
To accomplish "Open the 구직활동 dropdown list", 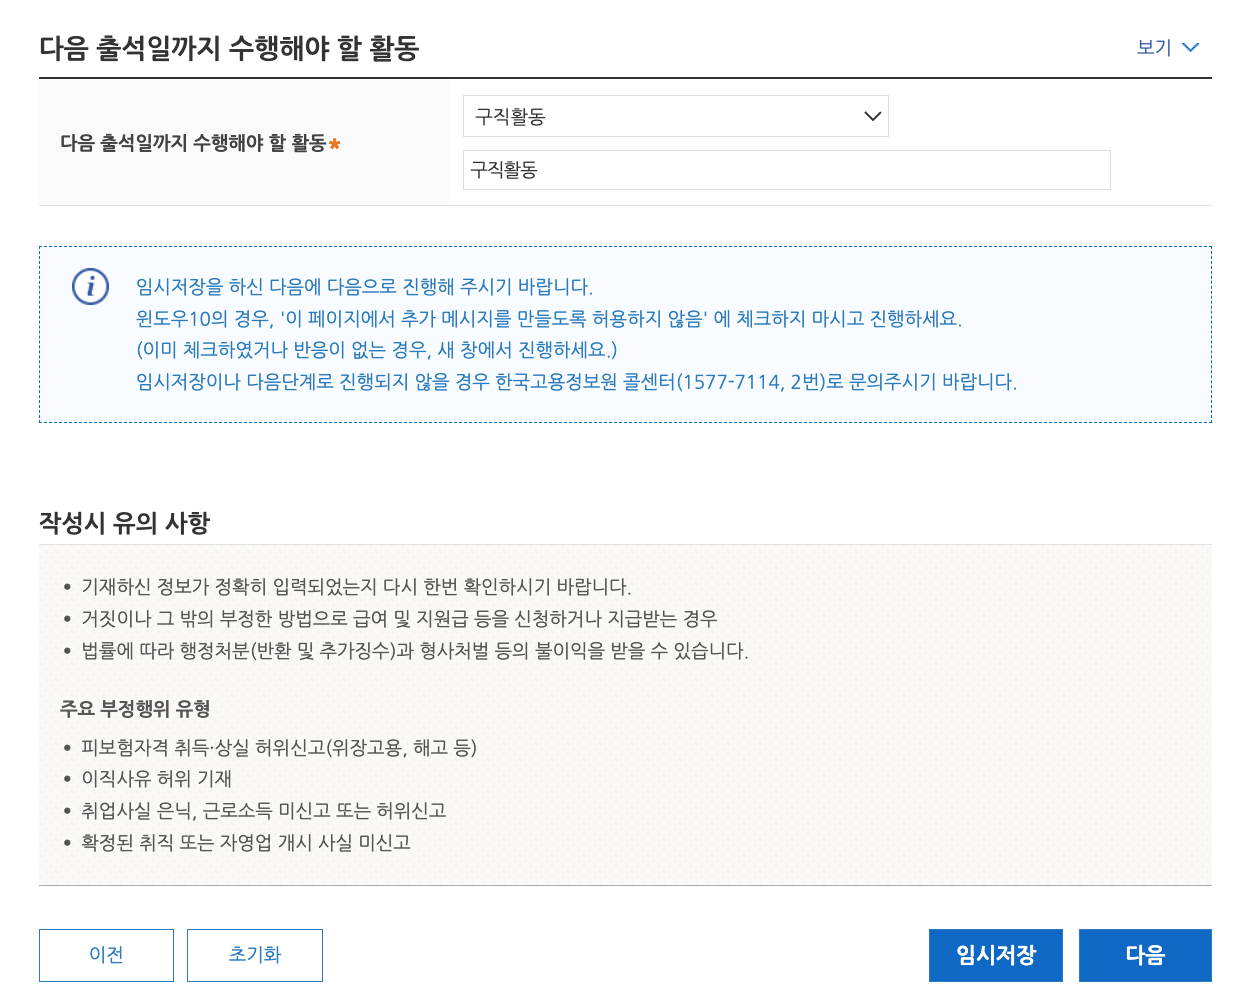I will pyautogui.click(x=675, y=116).
